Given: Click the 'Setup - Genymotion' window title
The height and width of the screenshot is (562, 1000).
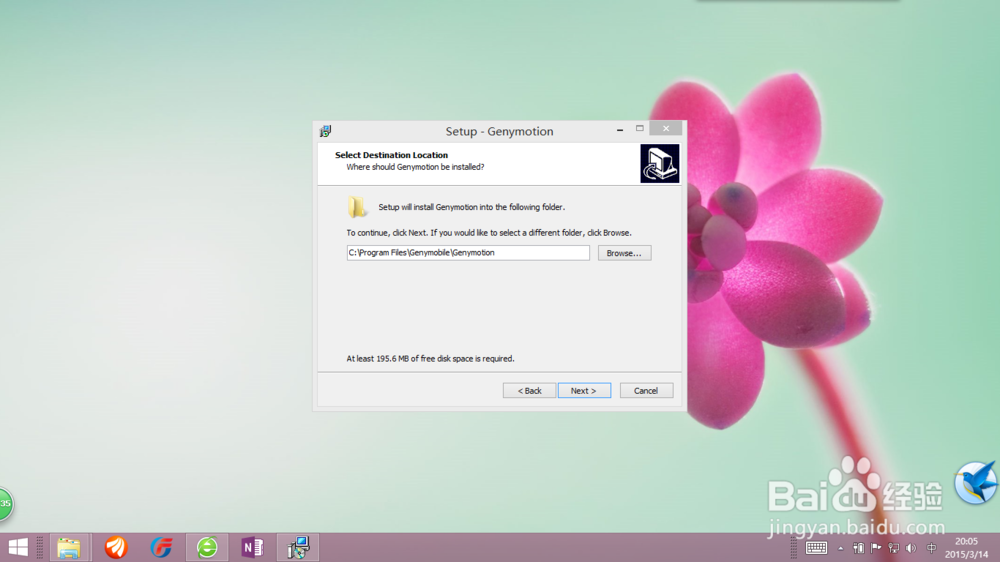Looking at the screenshot, I should 499,131.
